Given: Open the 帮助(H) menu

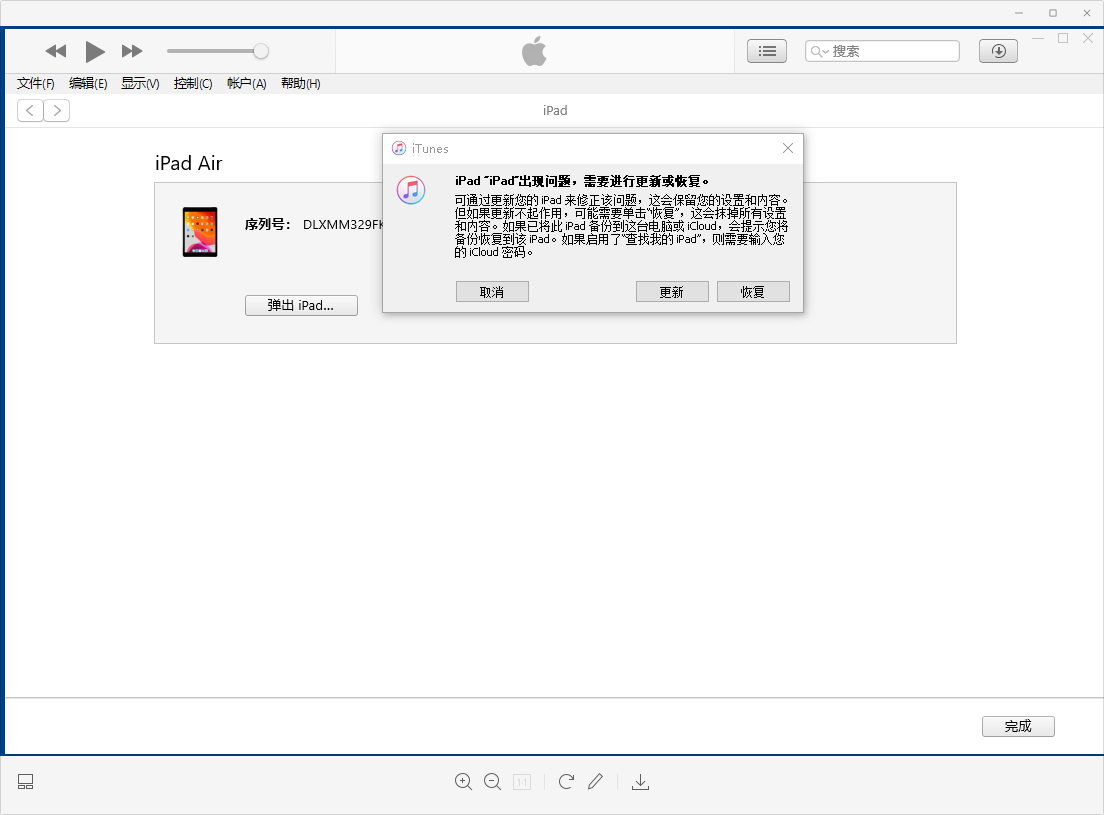Looking at the screenshot, I should (301, 84).
